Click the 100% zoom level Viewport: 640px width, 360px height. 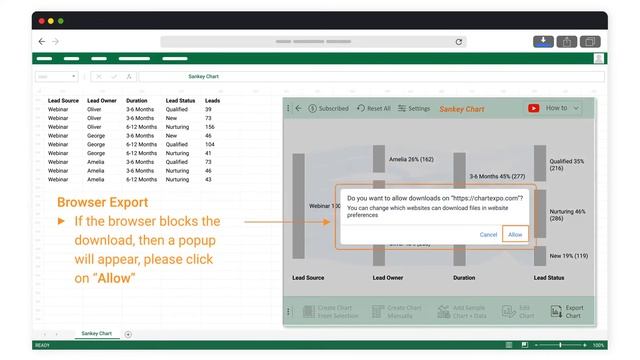[598, 345]
